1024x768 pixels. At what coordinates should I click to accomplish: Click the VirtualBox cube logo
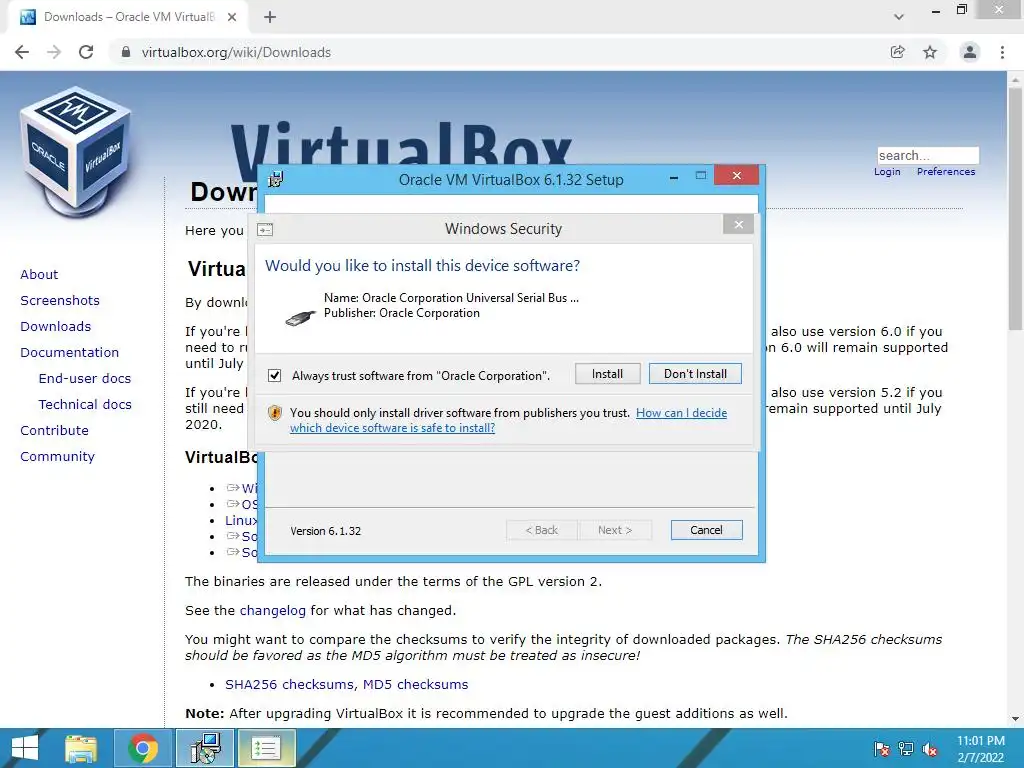[76, 152]
